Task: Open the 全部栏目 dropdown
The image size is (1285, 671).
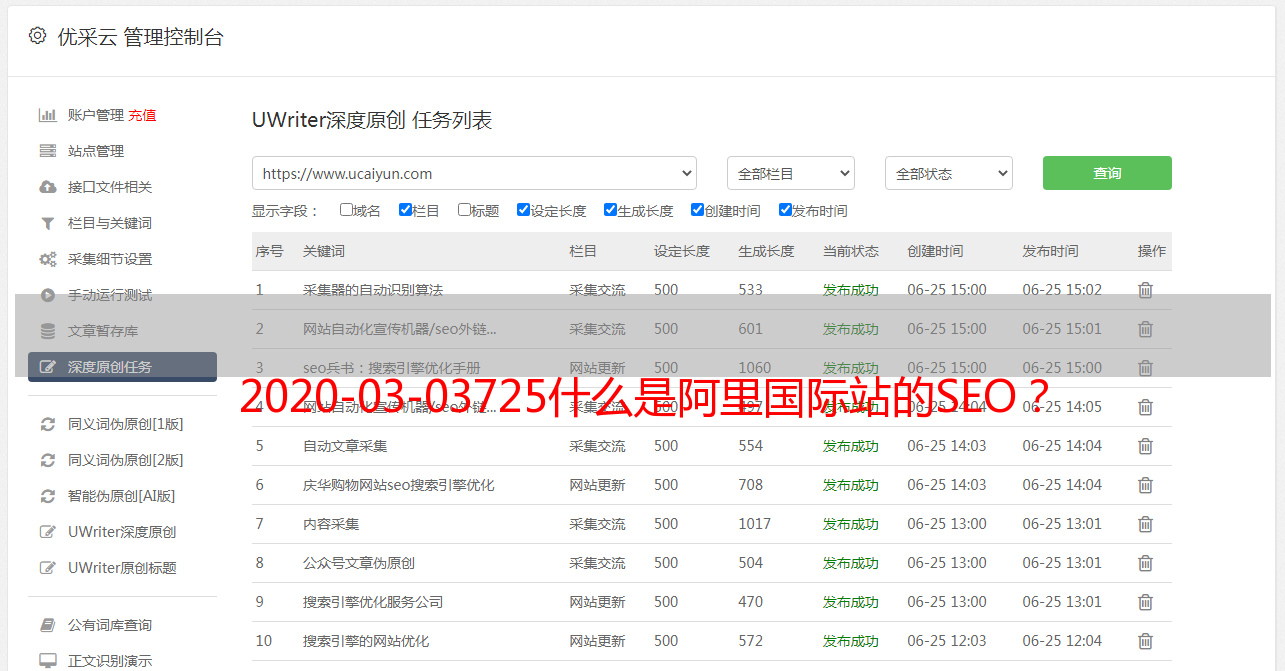Action: pos(791,173)
